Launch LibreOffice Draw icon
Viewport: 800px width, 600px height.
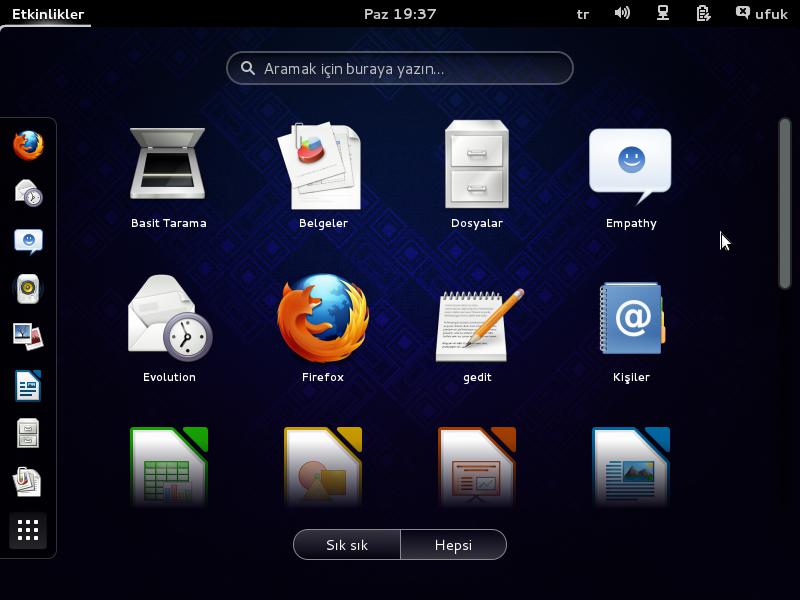(323, 466)
